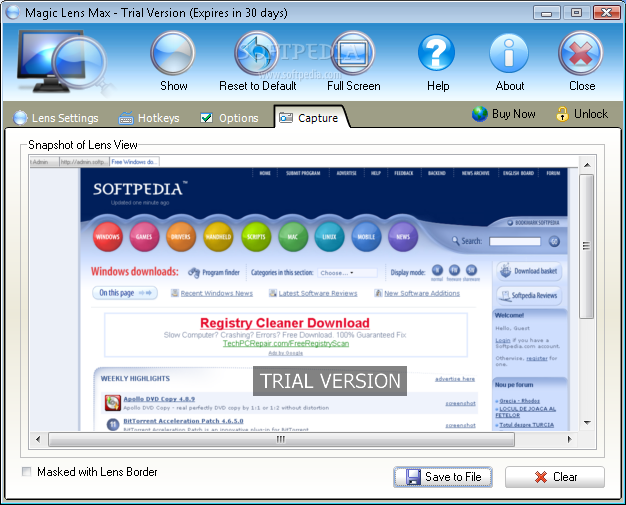Image resolution: width=626 pixels, height=505 pixels.
Task: Click the Snapshot of Lens View thumbnail
Action: click(304, 293)
